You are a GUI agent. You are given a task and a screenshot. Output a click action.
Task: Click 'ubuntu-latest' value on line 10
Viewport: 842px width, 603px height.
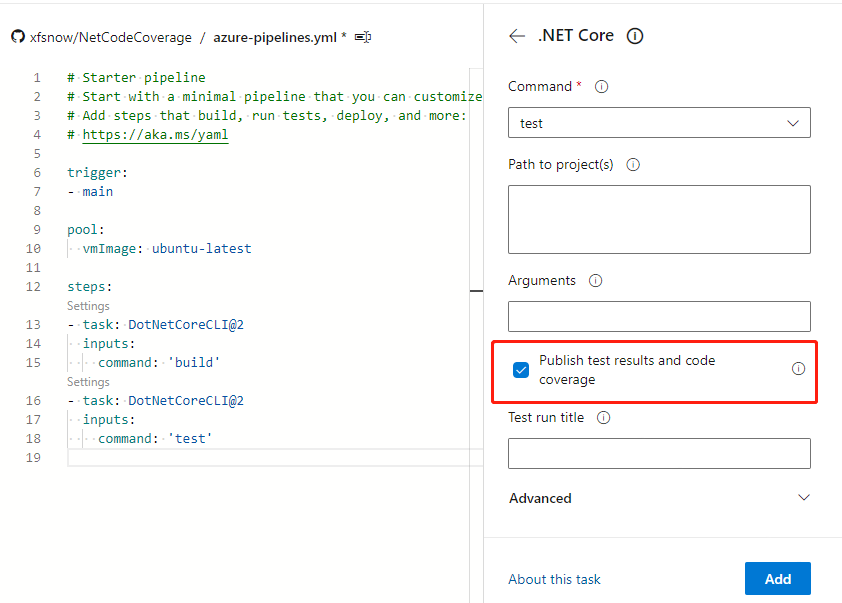tap(201, 249)
